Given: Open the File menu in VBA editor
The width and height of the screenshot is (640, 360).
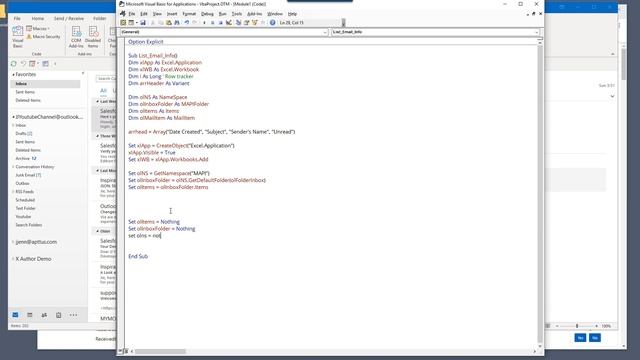Looking at the screenshot, I should coord(132,14).
